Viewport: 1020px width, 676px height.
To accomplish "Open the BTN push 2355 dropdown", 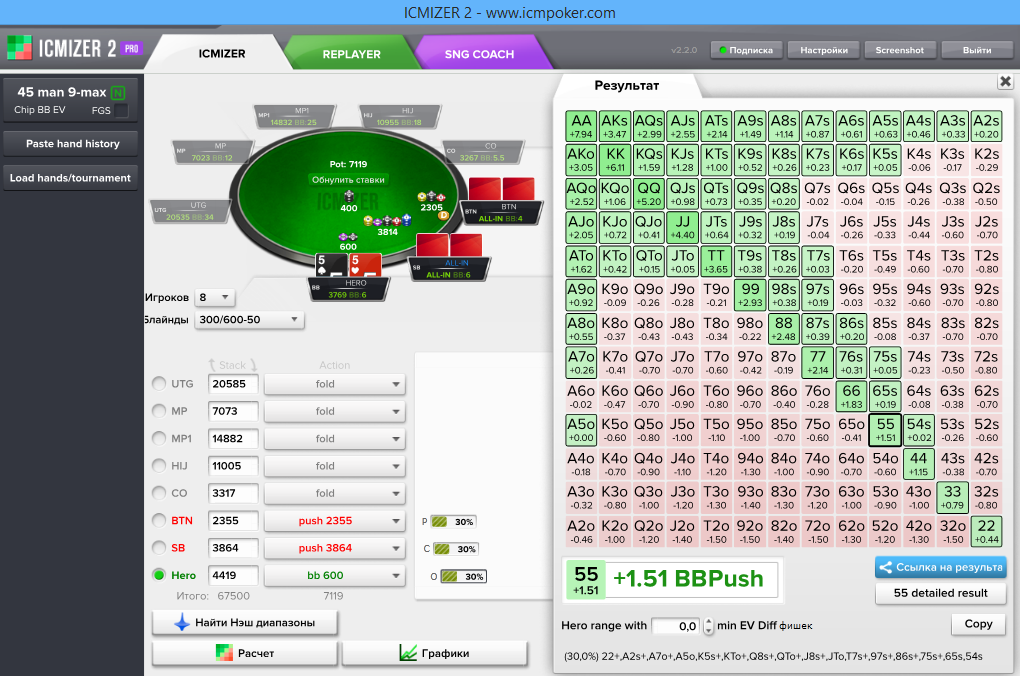I will (334, 521).
